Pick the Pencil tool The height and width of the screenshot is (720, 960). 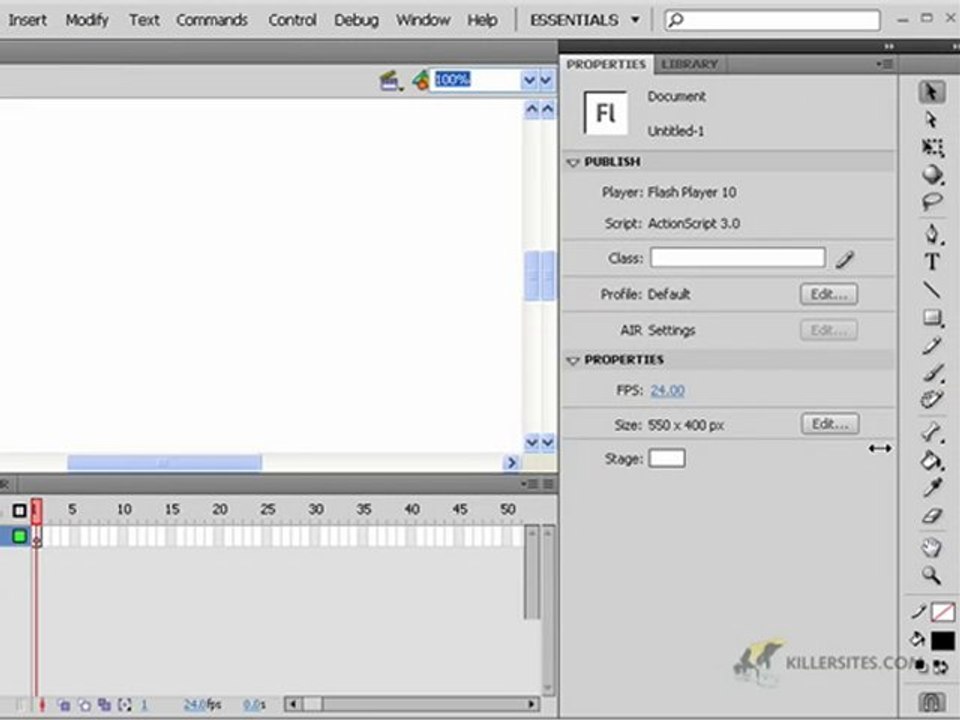pos(932,346)
